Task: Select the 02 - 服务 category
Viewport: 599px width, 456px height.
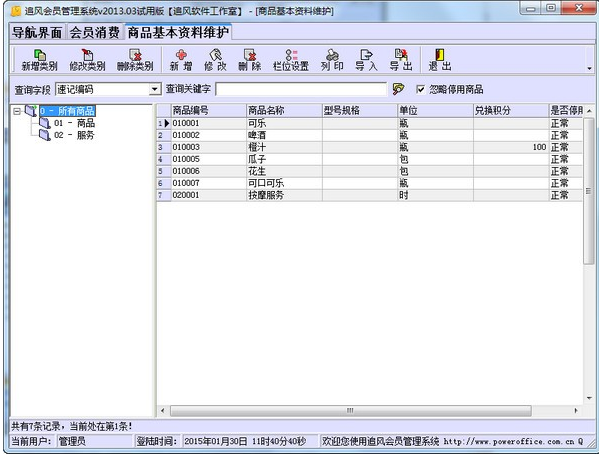Action: pos(74,135)
